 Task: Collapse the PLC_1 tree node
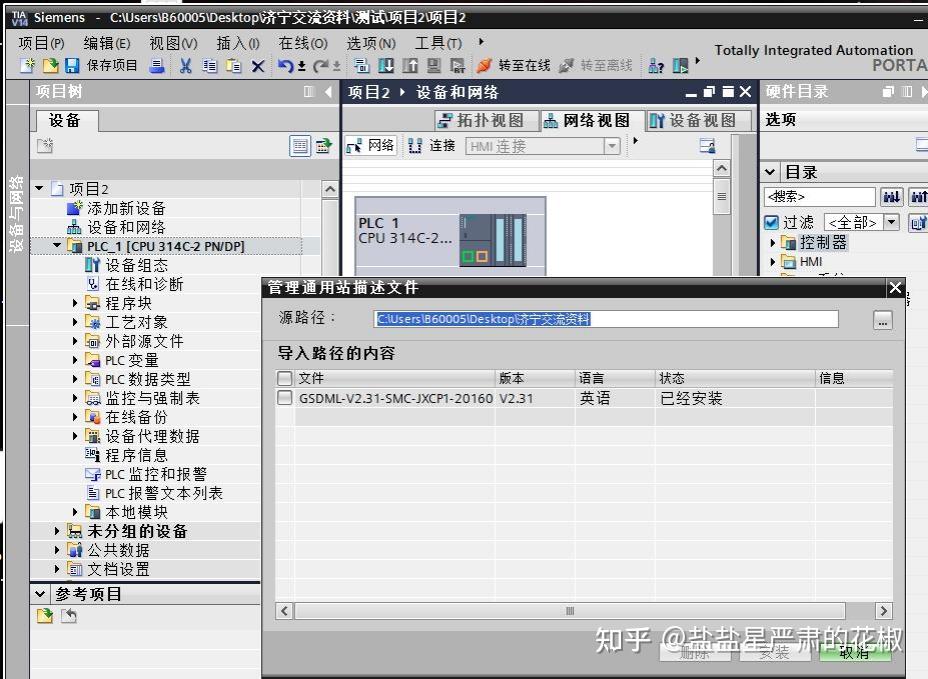pyautogui.click(x=56, y=245)
